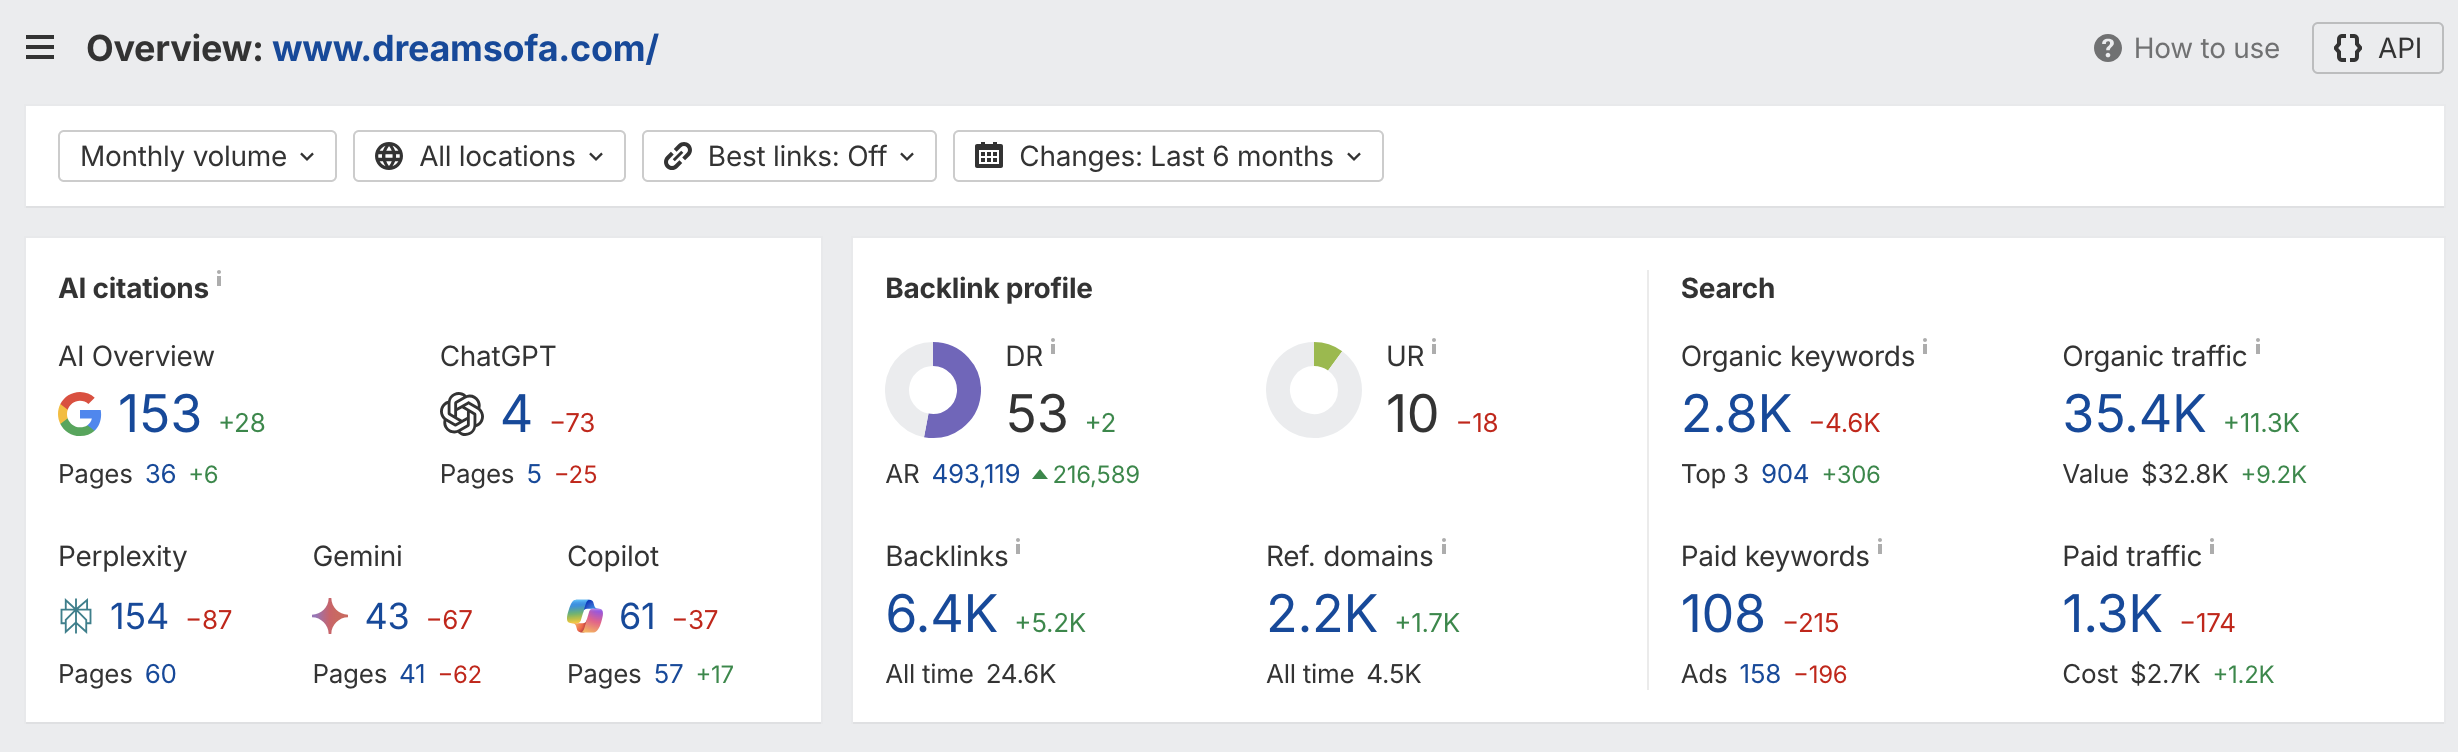
Task: Click the Copilot logo icon
Action: pos(585,616)
